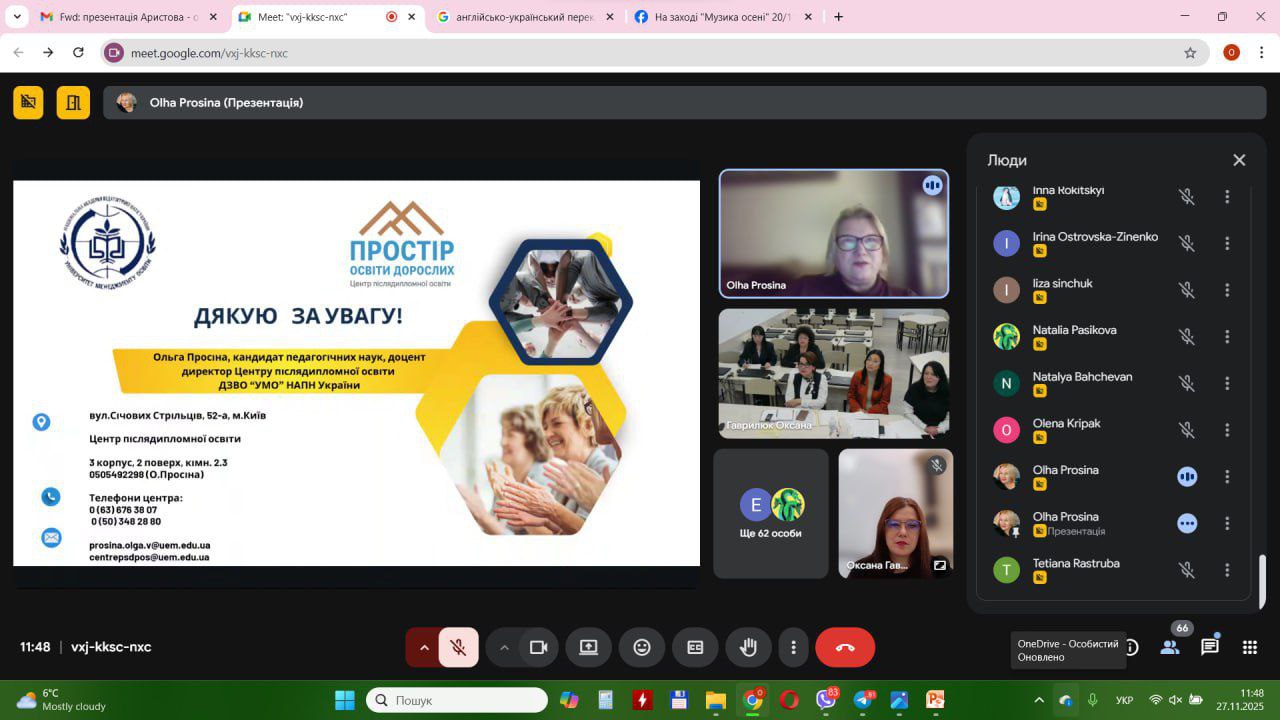
Task: Start screen sharing with the present button
Action: point(588,647)
